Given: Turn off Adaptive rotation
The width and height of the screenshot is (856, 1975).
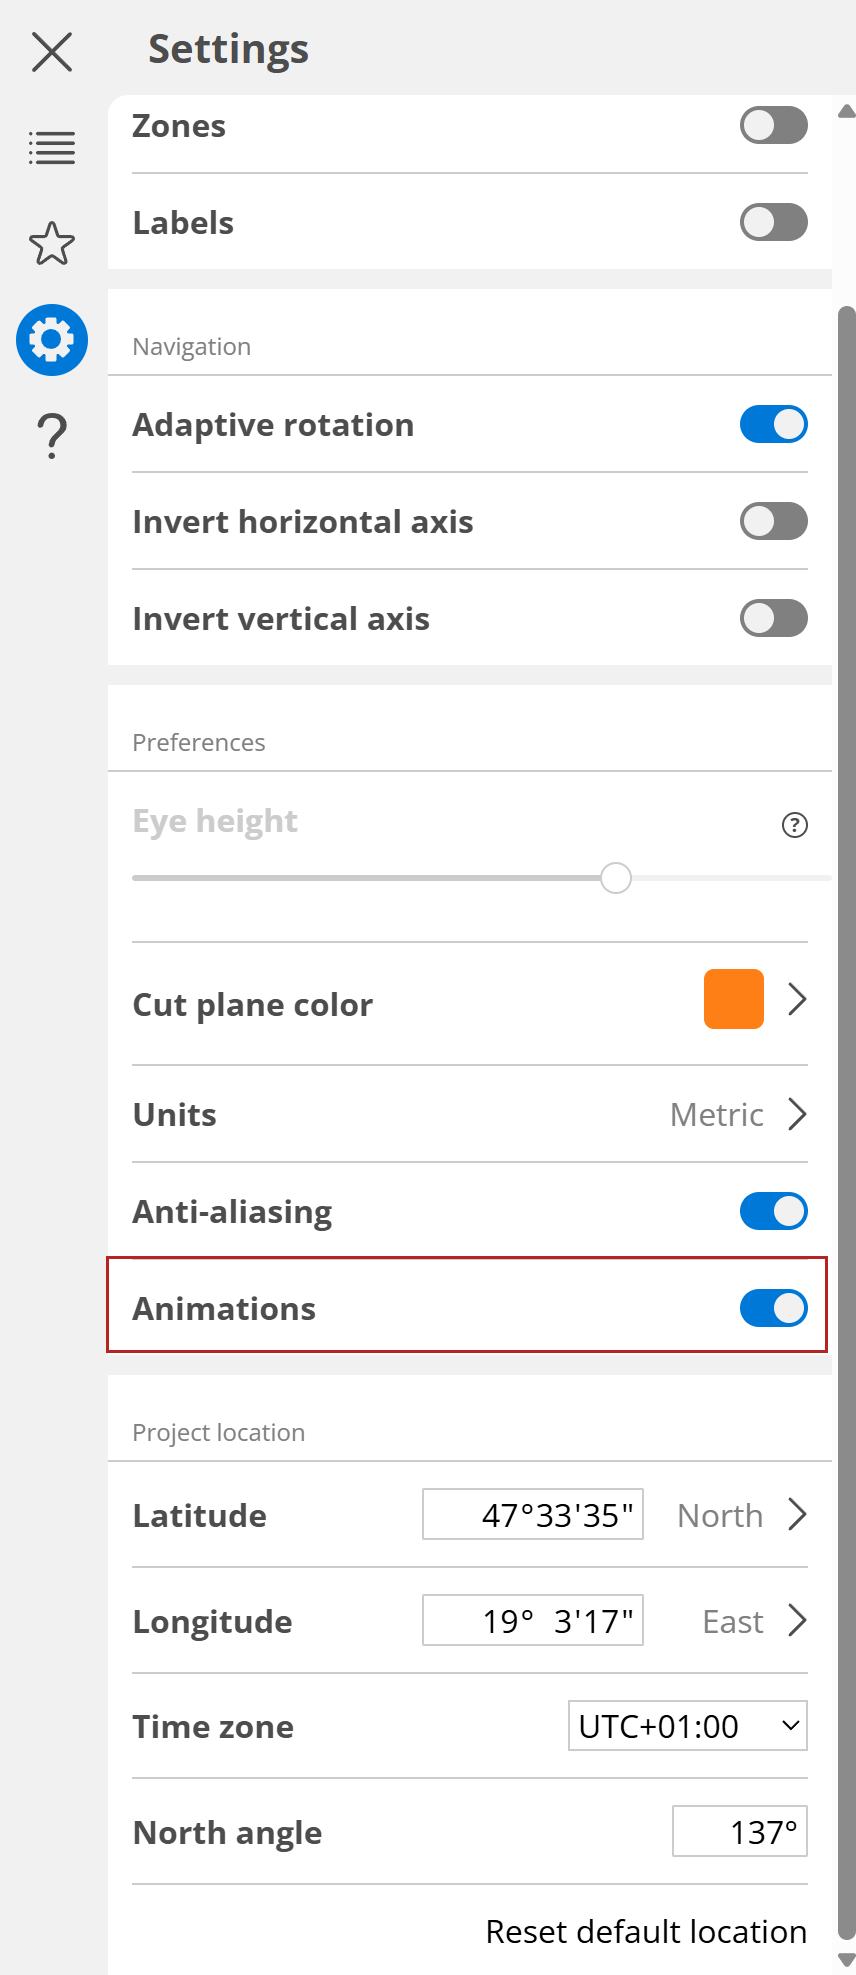Looking at the screenshot, I should [x=773, y=425].
